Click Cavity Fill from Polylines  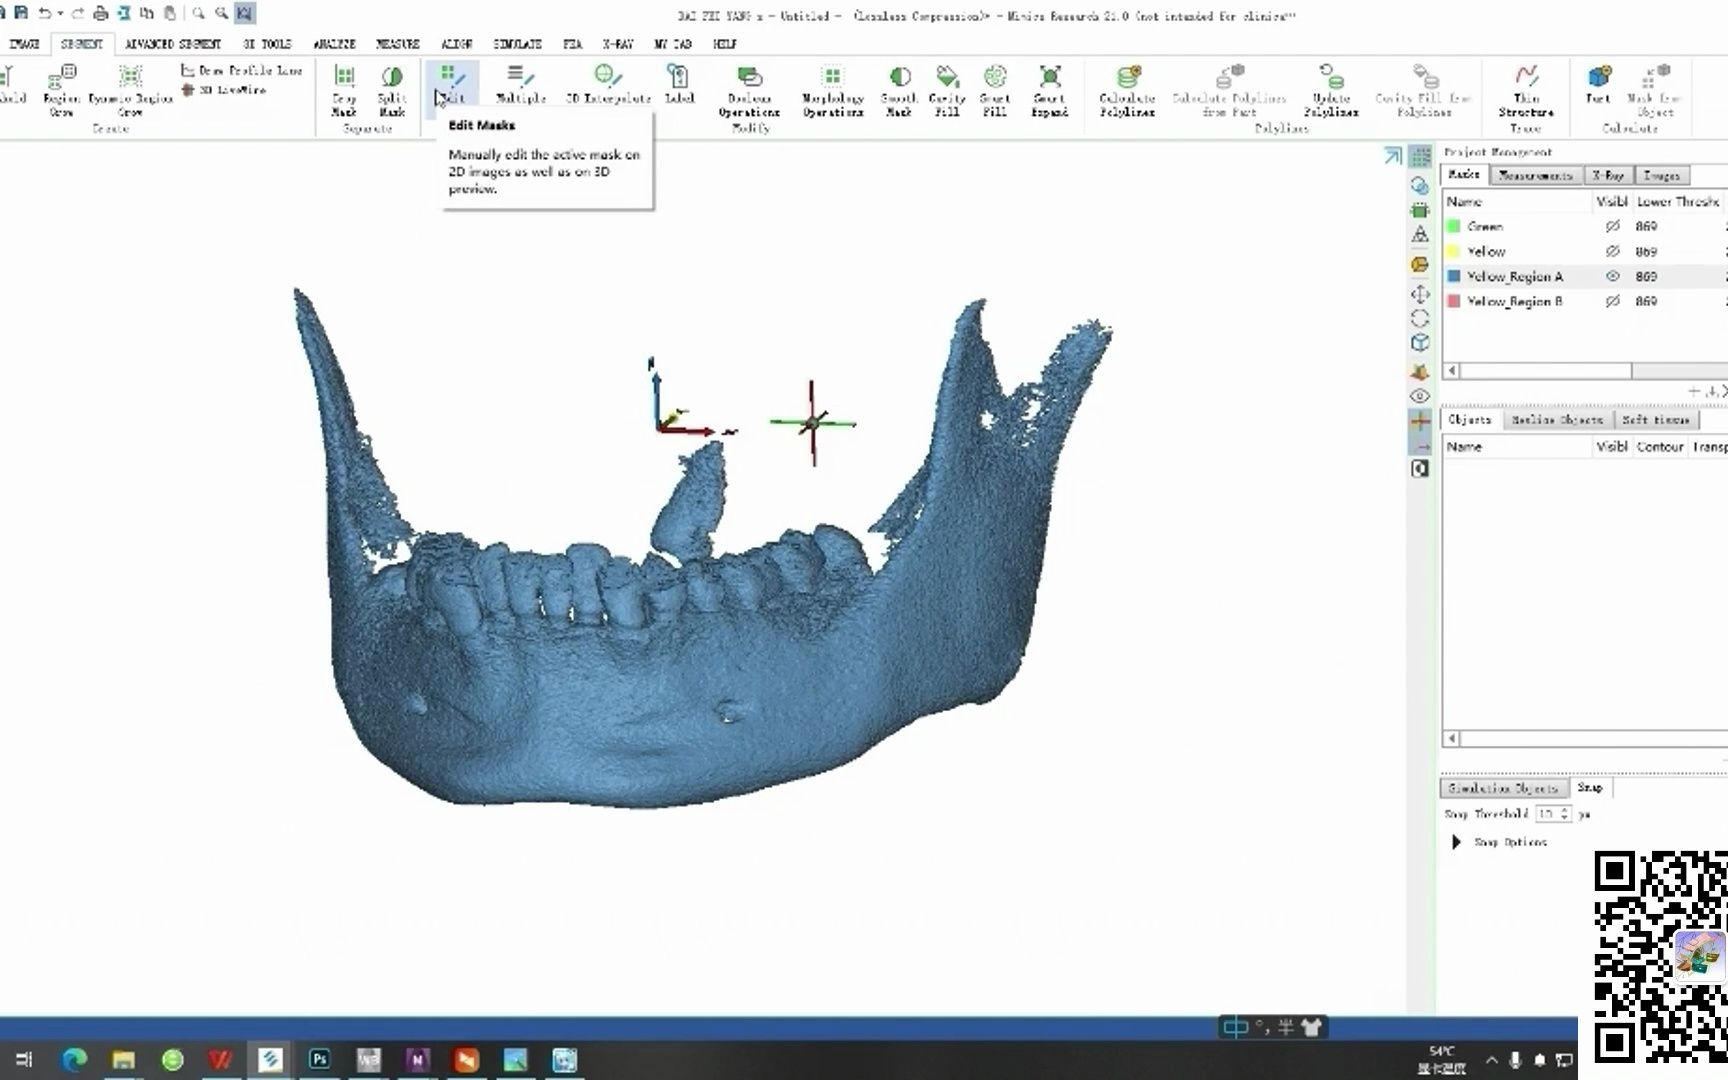tap(1424, 90)
